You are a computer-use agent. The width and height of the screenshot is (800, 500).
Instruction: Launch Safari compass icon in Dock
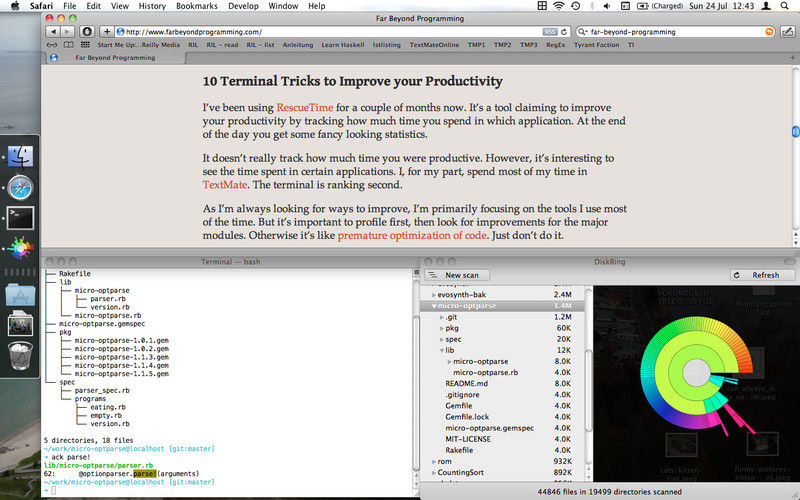click(x=20, y=188)
